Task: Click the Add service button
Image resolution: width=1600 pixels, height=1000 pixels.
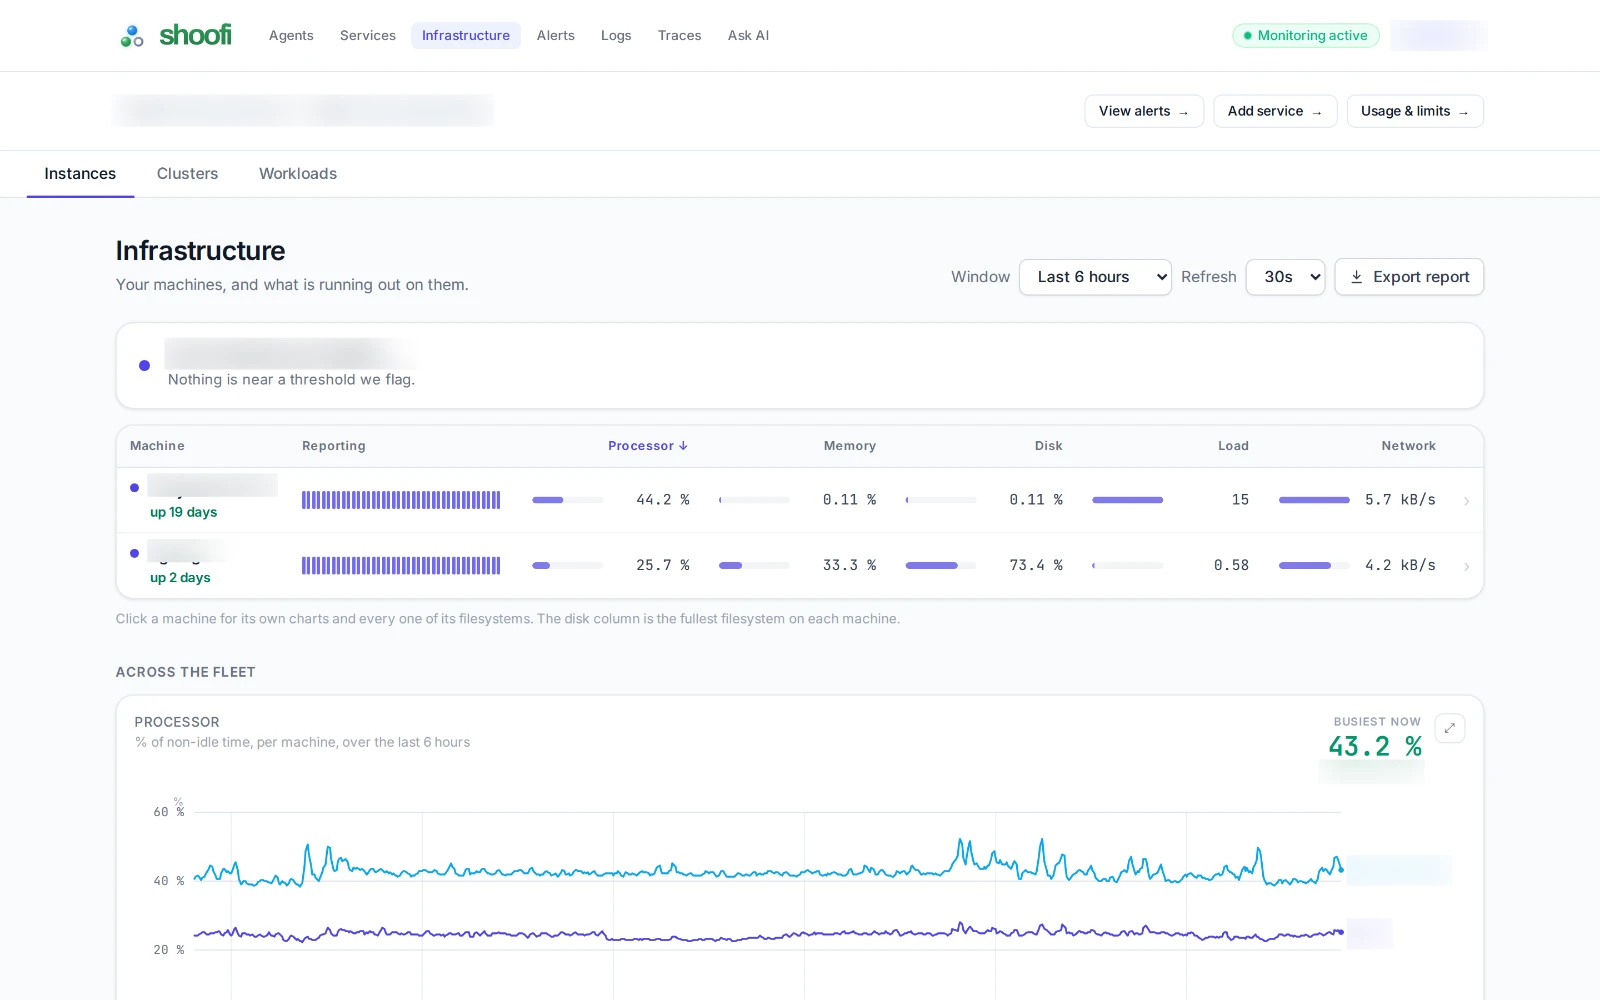Action: 1275,111
